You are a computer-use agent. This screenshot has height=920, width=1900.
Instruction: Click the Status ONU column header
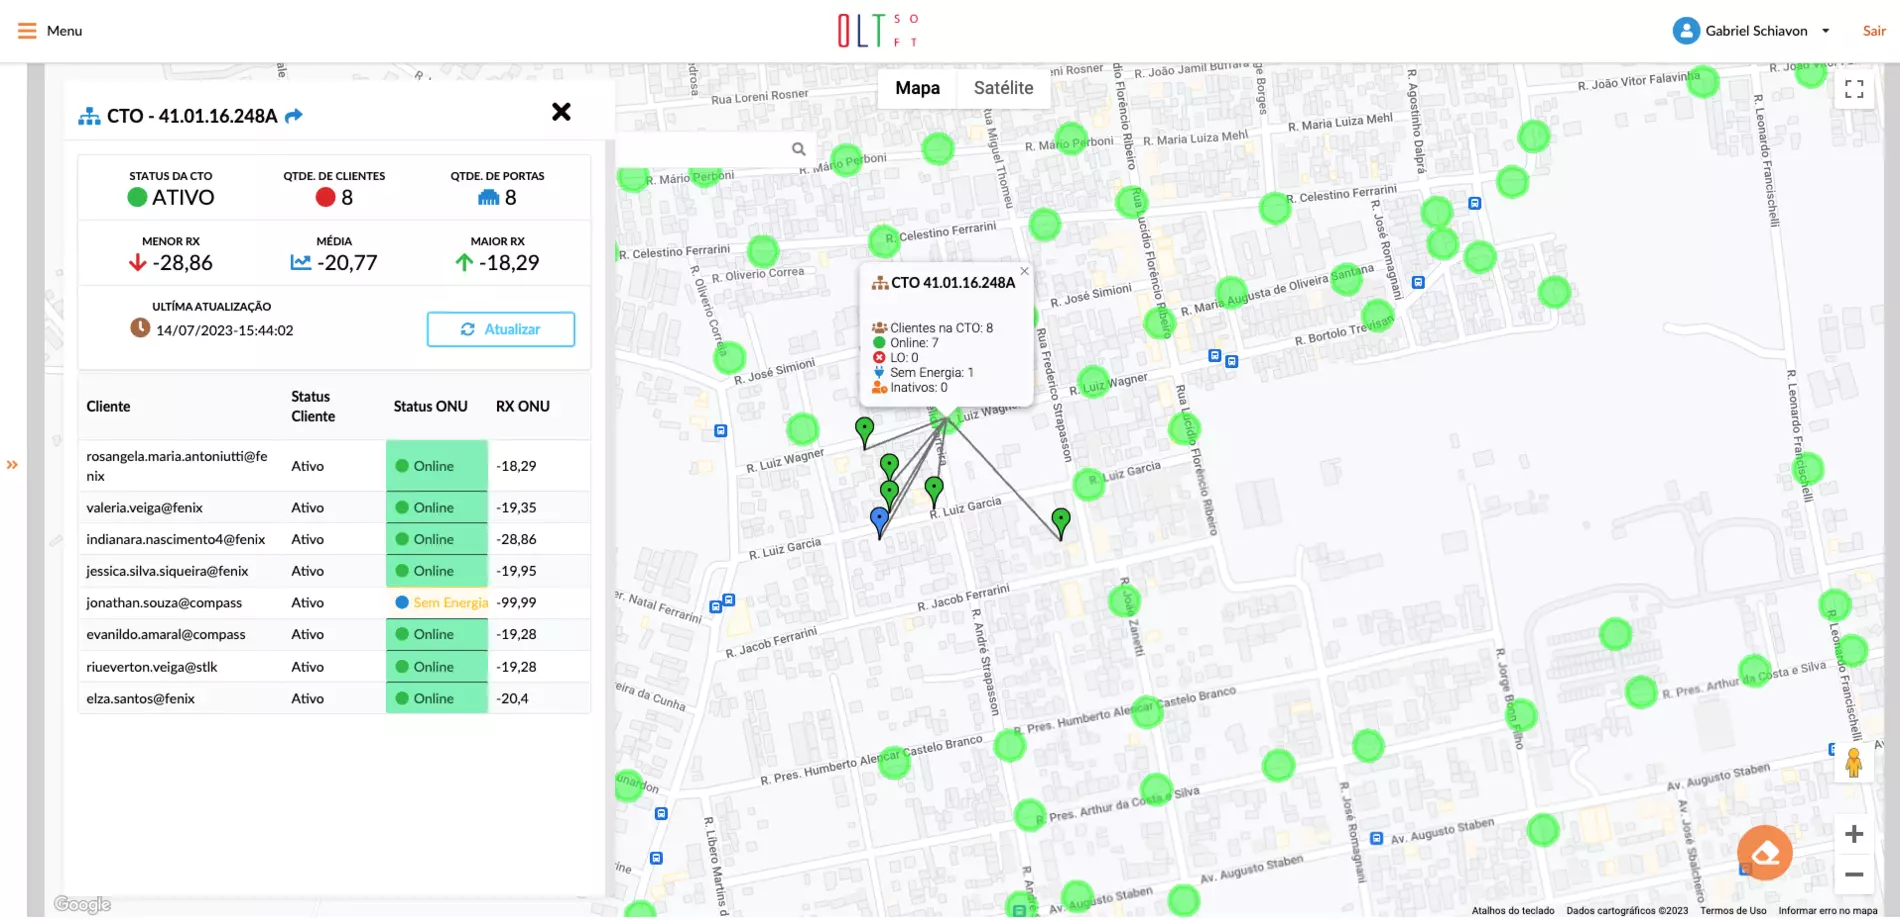[x=430, y=407]
